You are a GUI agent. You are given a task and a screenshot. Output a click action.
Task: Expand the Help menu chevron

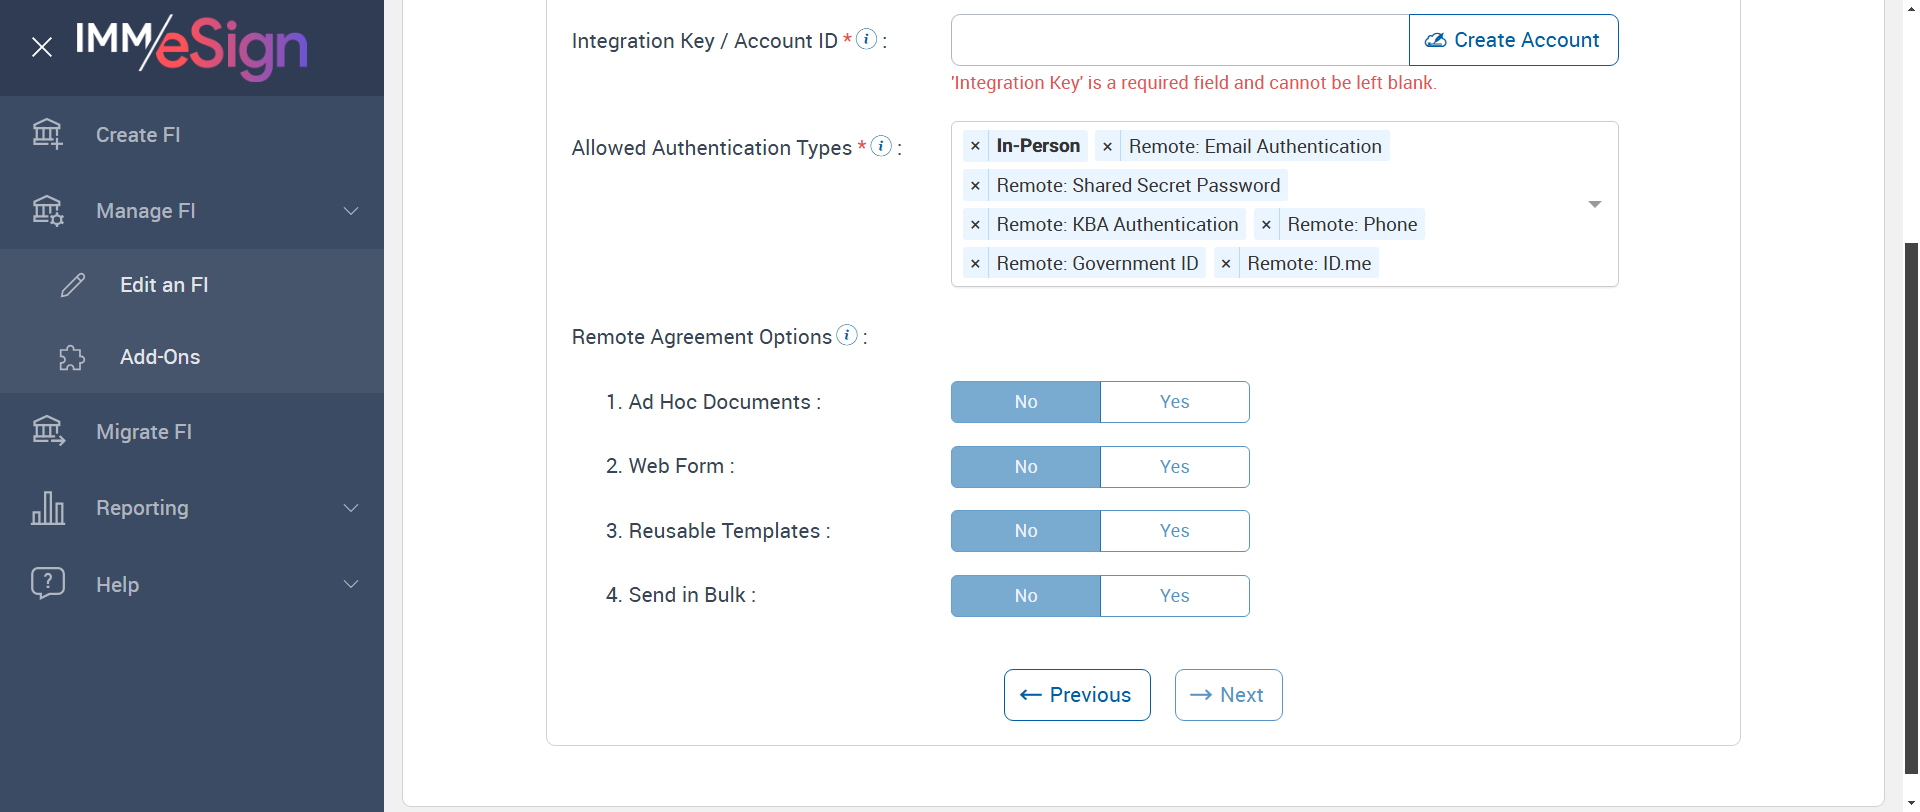(351, 584)
